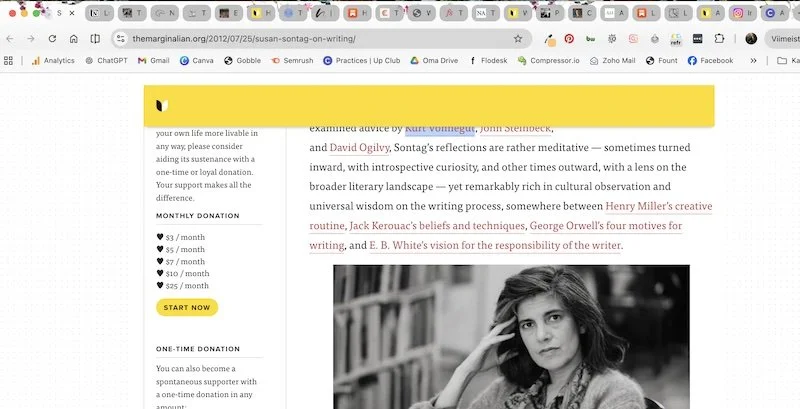This screenshot has width=800, height=409.
Task: Open the Gobble bookmark
Action: 242,61
